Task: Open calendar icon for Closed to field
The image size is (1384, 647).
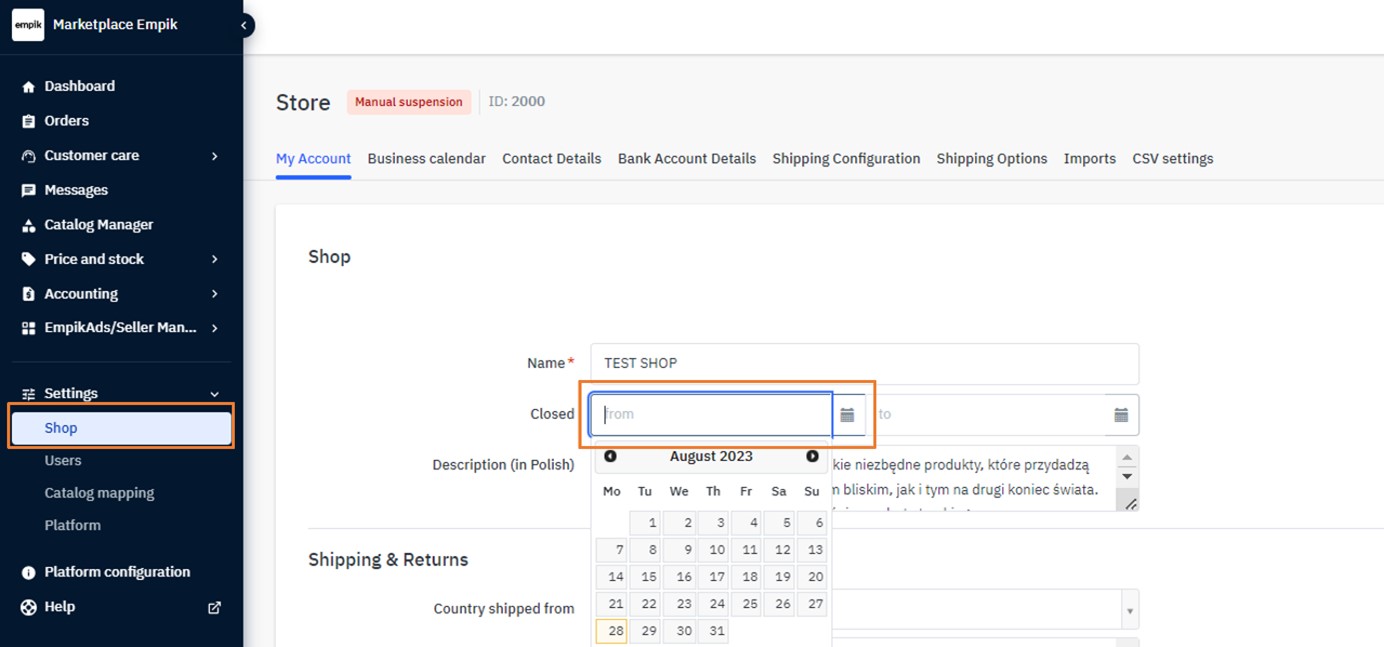Action: click(1121, 415)
